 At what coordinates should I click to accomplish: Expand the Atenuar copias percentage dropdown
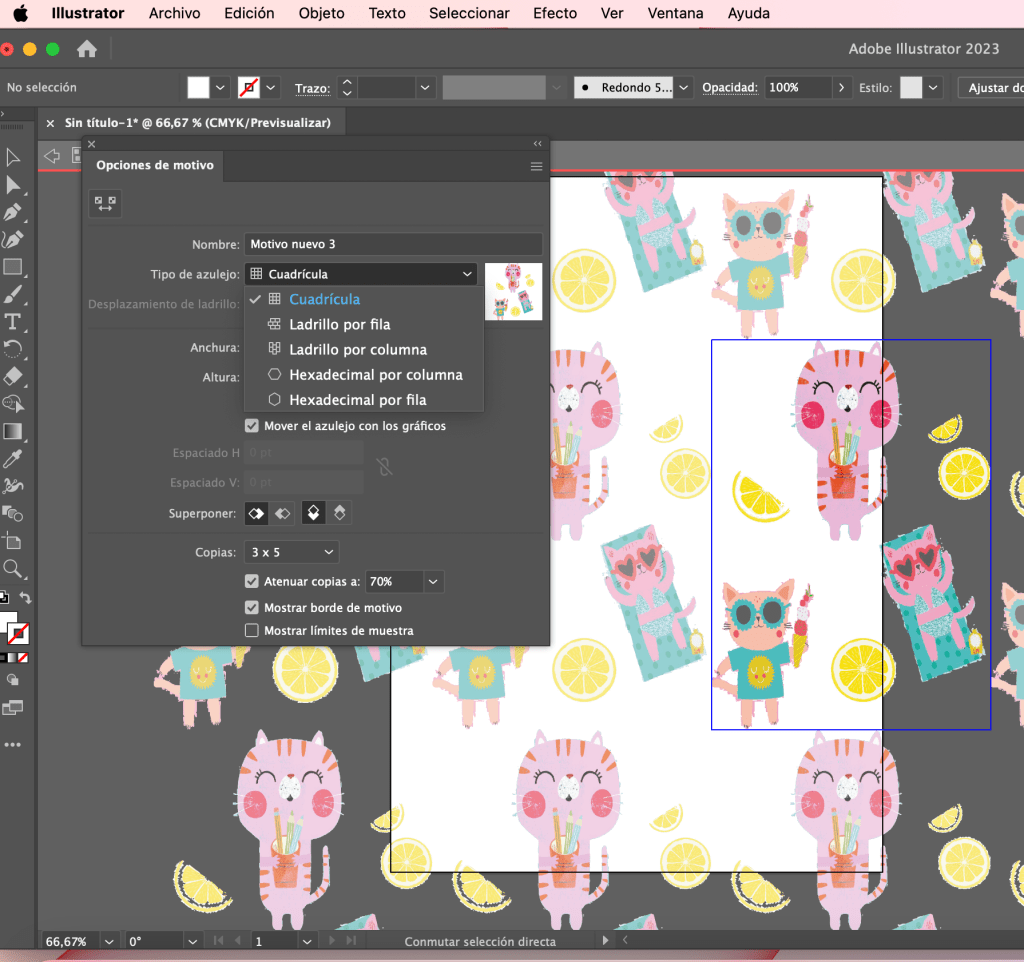433,581
